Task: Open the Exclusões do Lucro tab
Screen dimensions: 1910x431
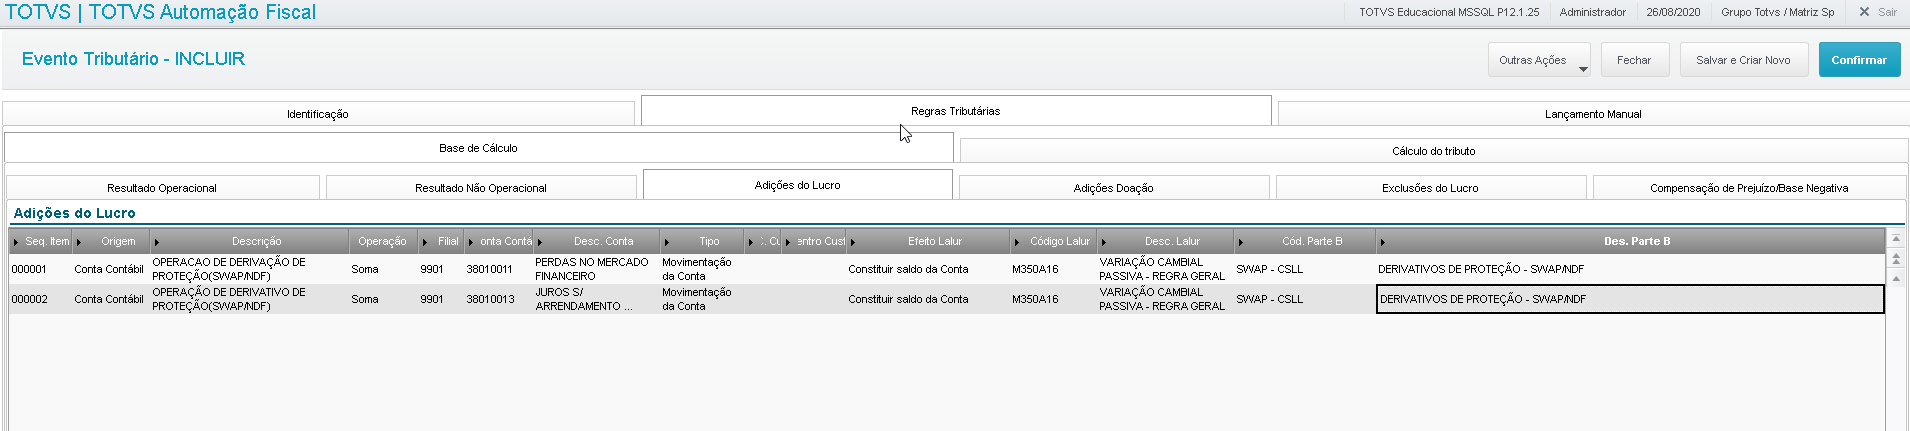Action: pos(1430,188)
